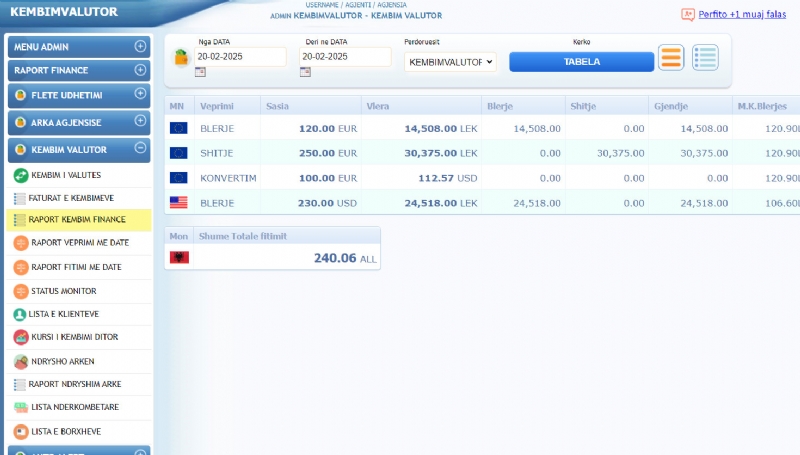Click the Lista e Klienteve icon

coord(21,314)
